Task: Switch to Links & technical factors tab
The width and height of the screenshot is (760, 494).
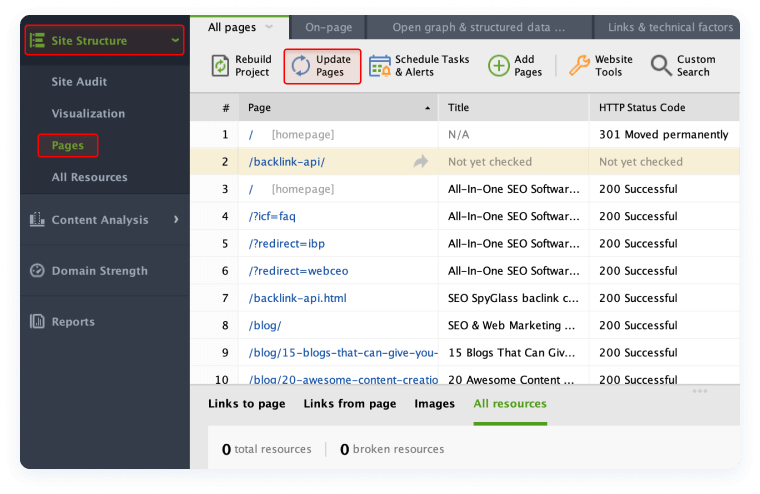Action: click(x=670, y=28)
